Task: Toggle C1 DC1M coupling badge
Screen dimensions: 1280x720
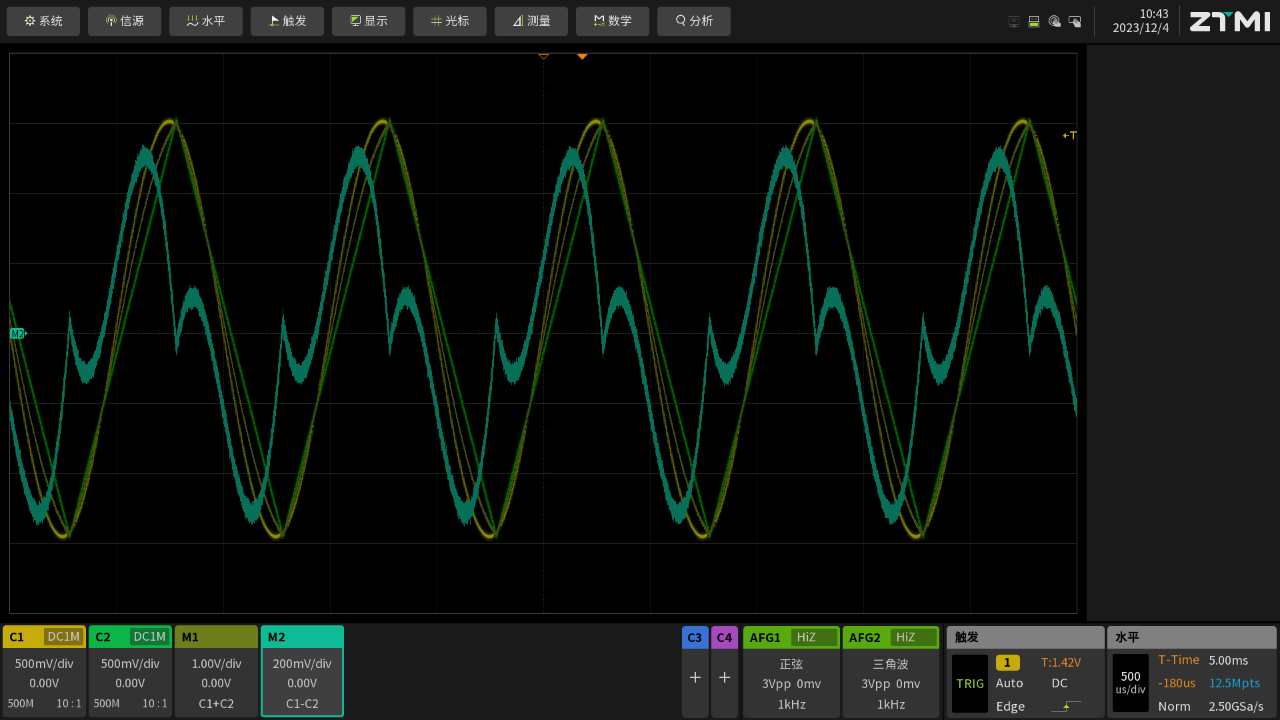Action: (64, 637)
